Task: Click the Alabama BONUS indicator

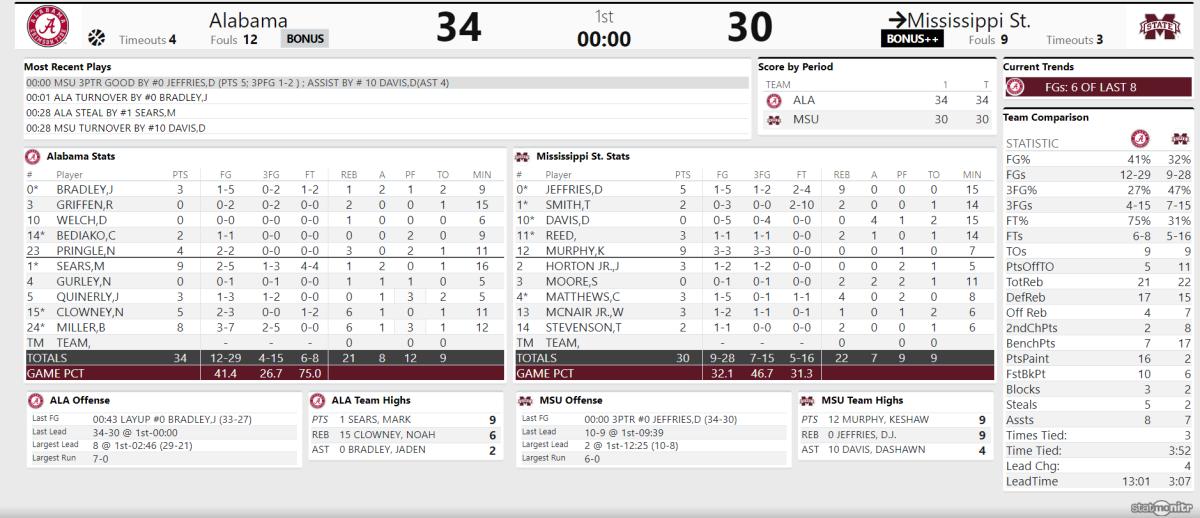Action: 304,39
